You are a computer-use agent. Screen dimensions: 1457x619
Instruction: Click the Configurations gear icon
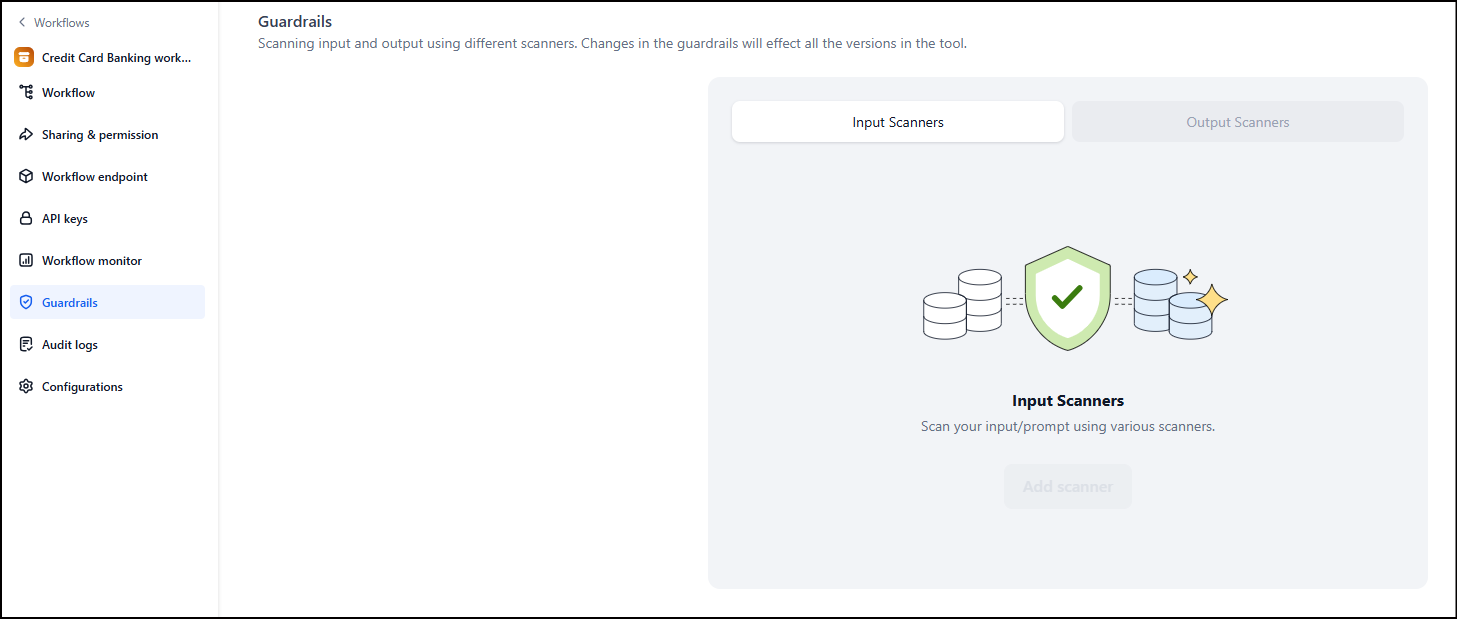[26, 387]
